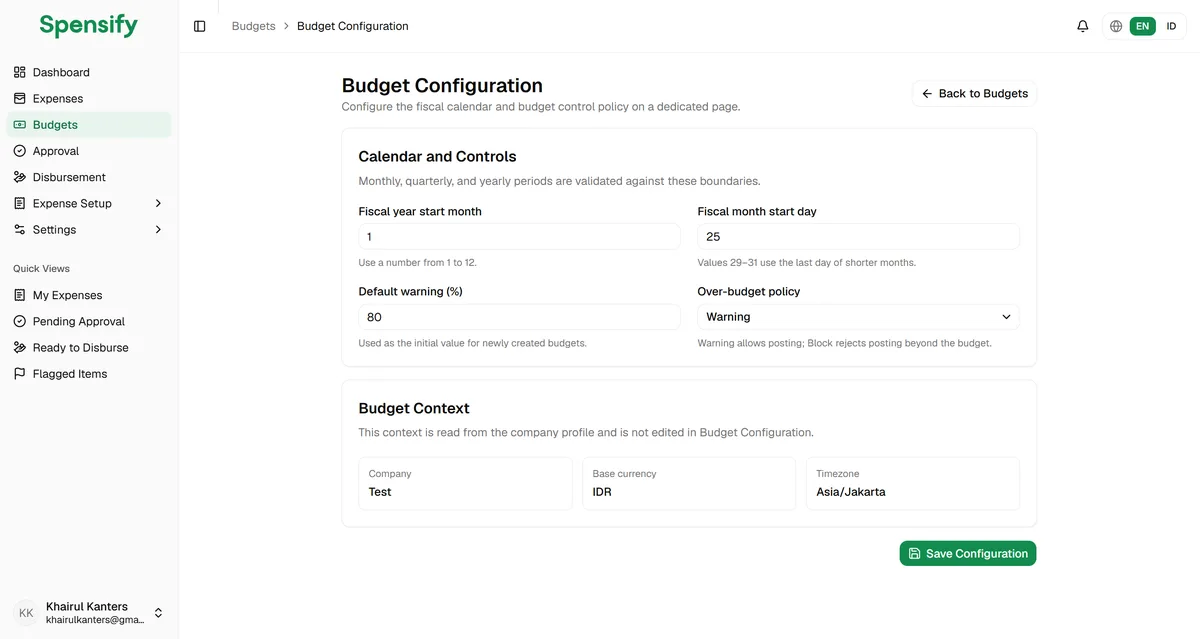Click Budgets breadcrumb link
The height and width of the screenshot is (639, 1200).
tap(254, 26)
